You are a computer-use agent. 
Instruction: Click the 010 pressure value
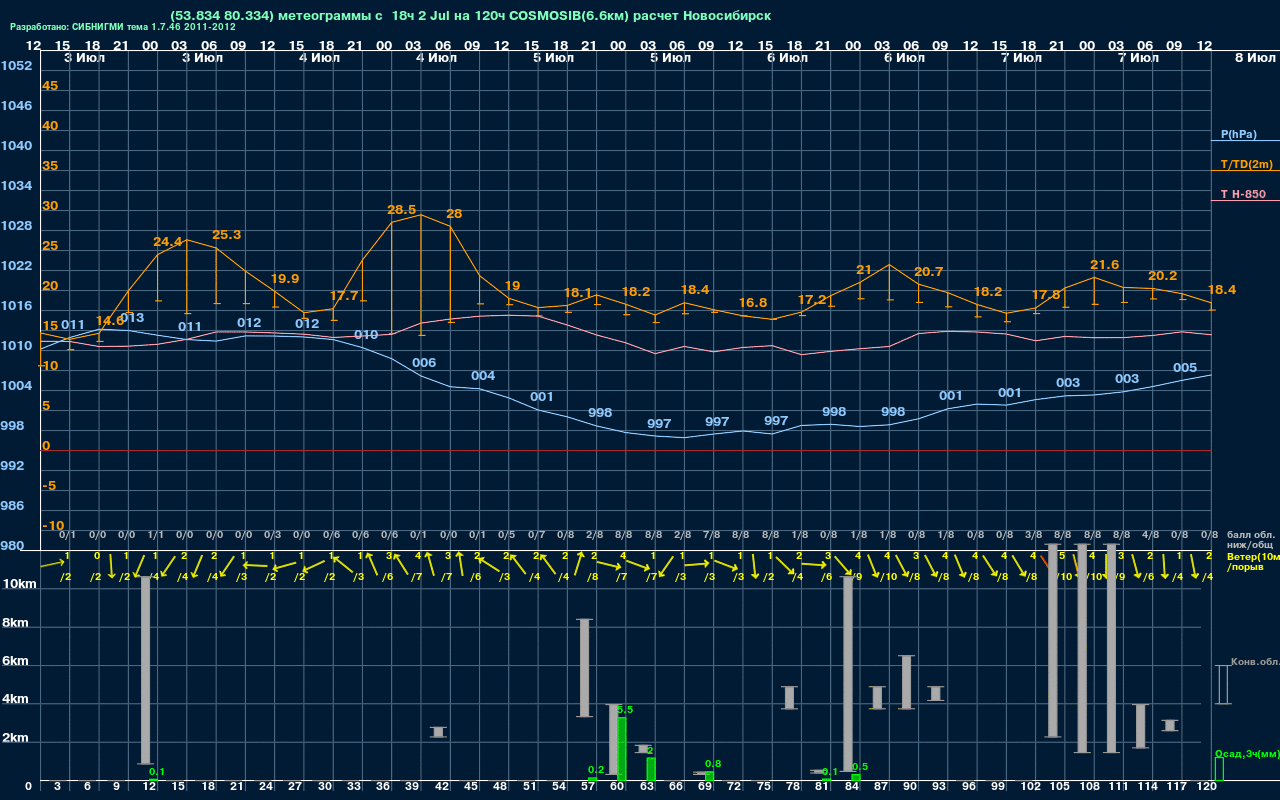tap(366, 335)
